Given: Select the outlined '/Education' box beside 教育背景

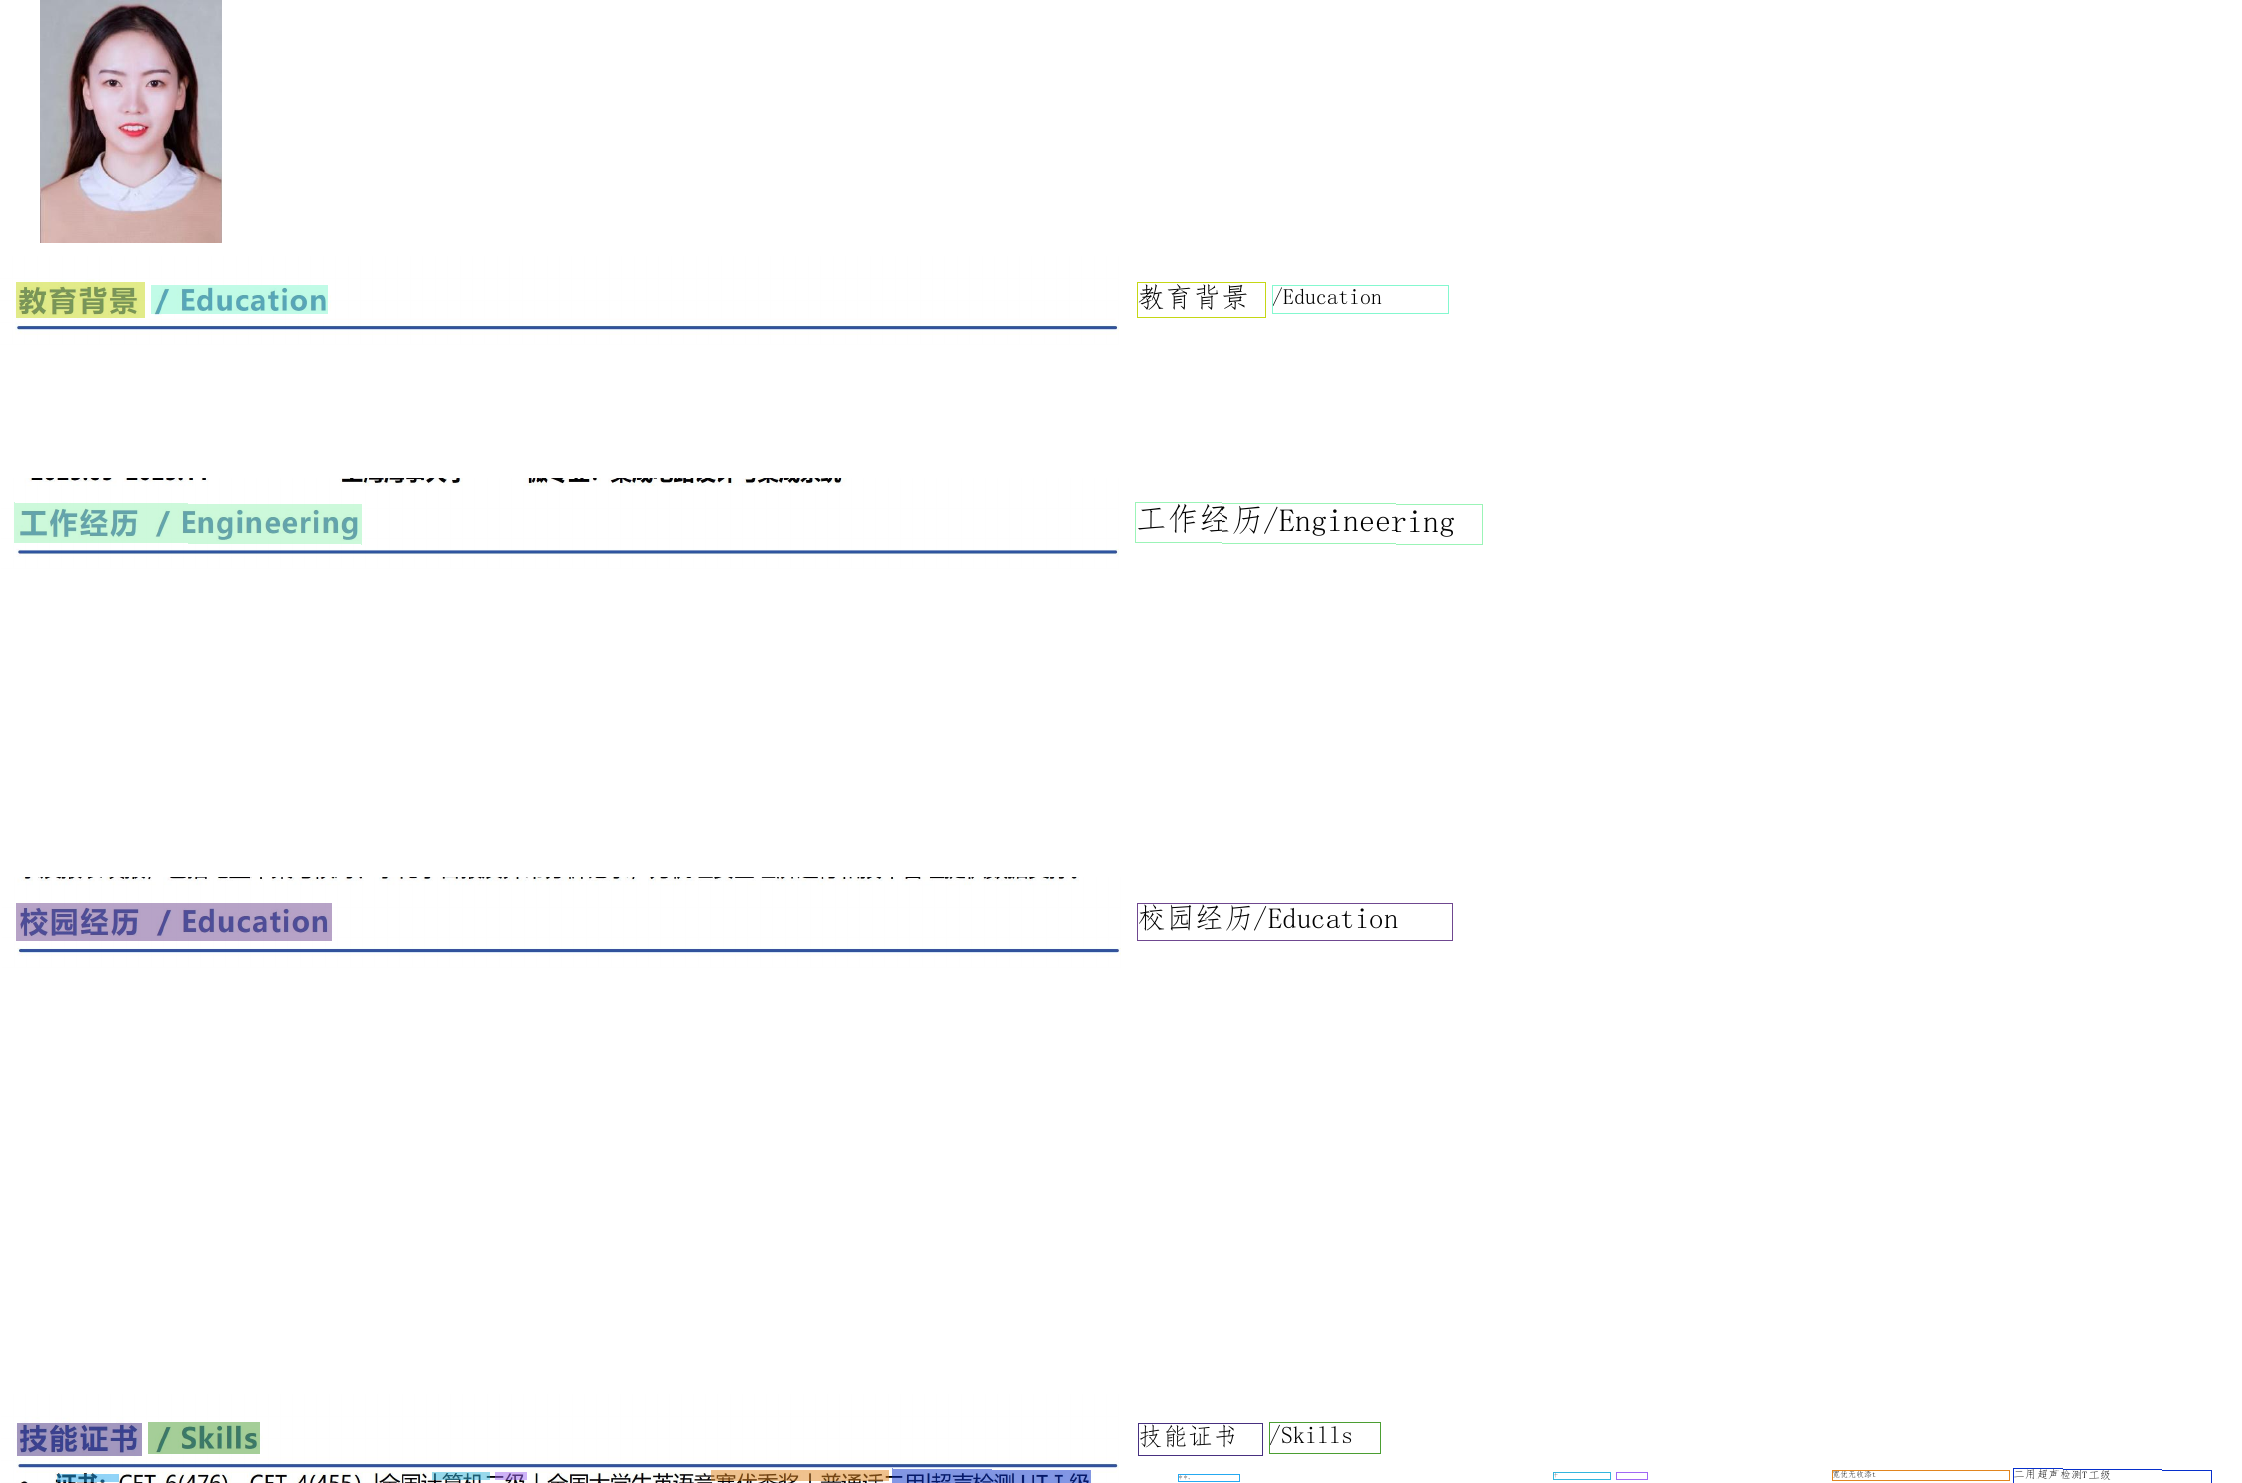Looking at the screenshot, I should pos(1359,299).
